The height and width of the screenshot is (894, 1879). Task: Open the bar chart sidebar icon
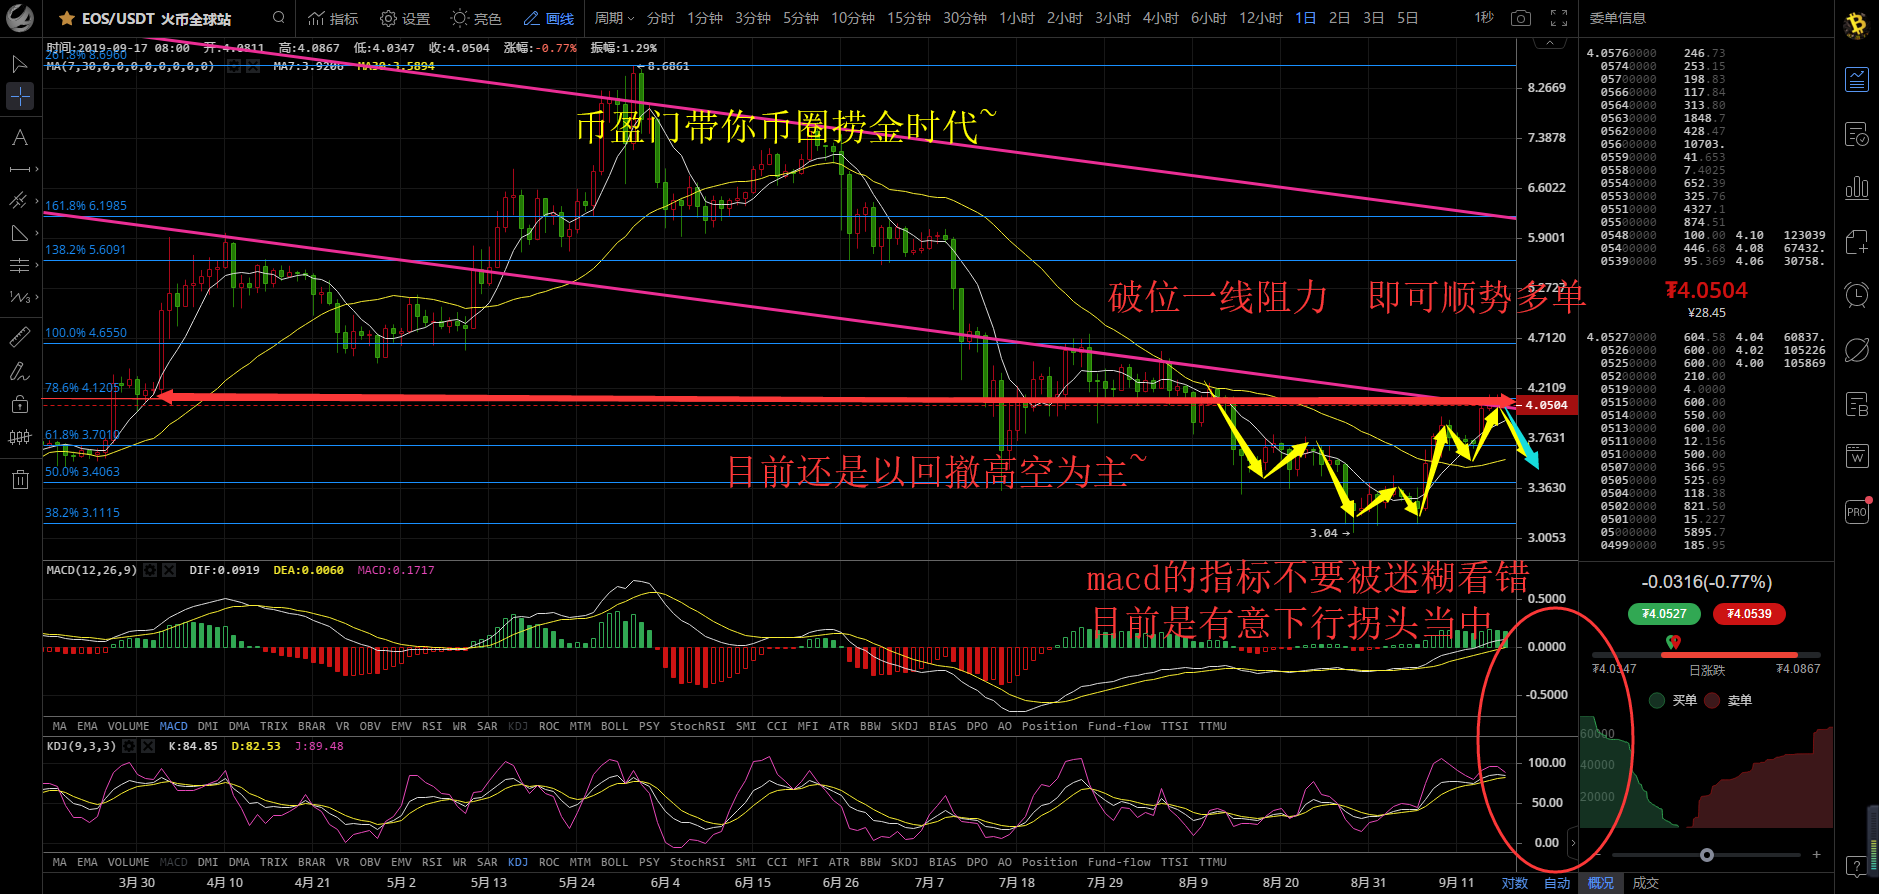(x=1857, y=187)
